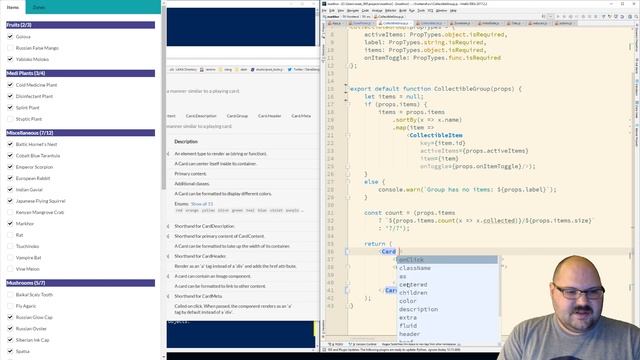640x360 pixels.
Task: Collapse the 'if (props.items)' fold marker
Action: click(349, 104)
